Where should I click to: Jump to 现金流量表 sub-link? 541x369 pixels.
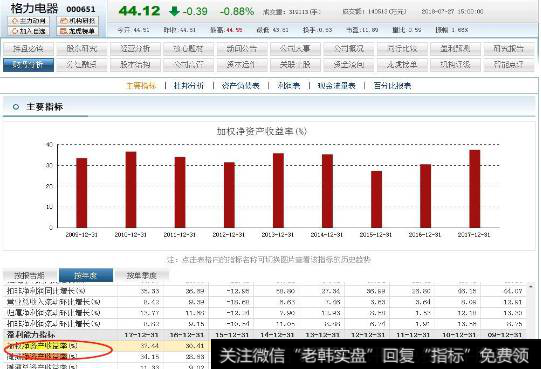(x=336, y=86)
